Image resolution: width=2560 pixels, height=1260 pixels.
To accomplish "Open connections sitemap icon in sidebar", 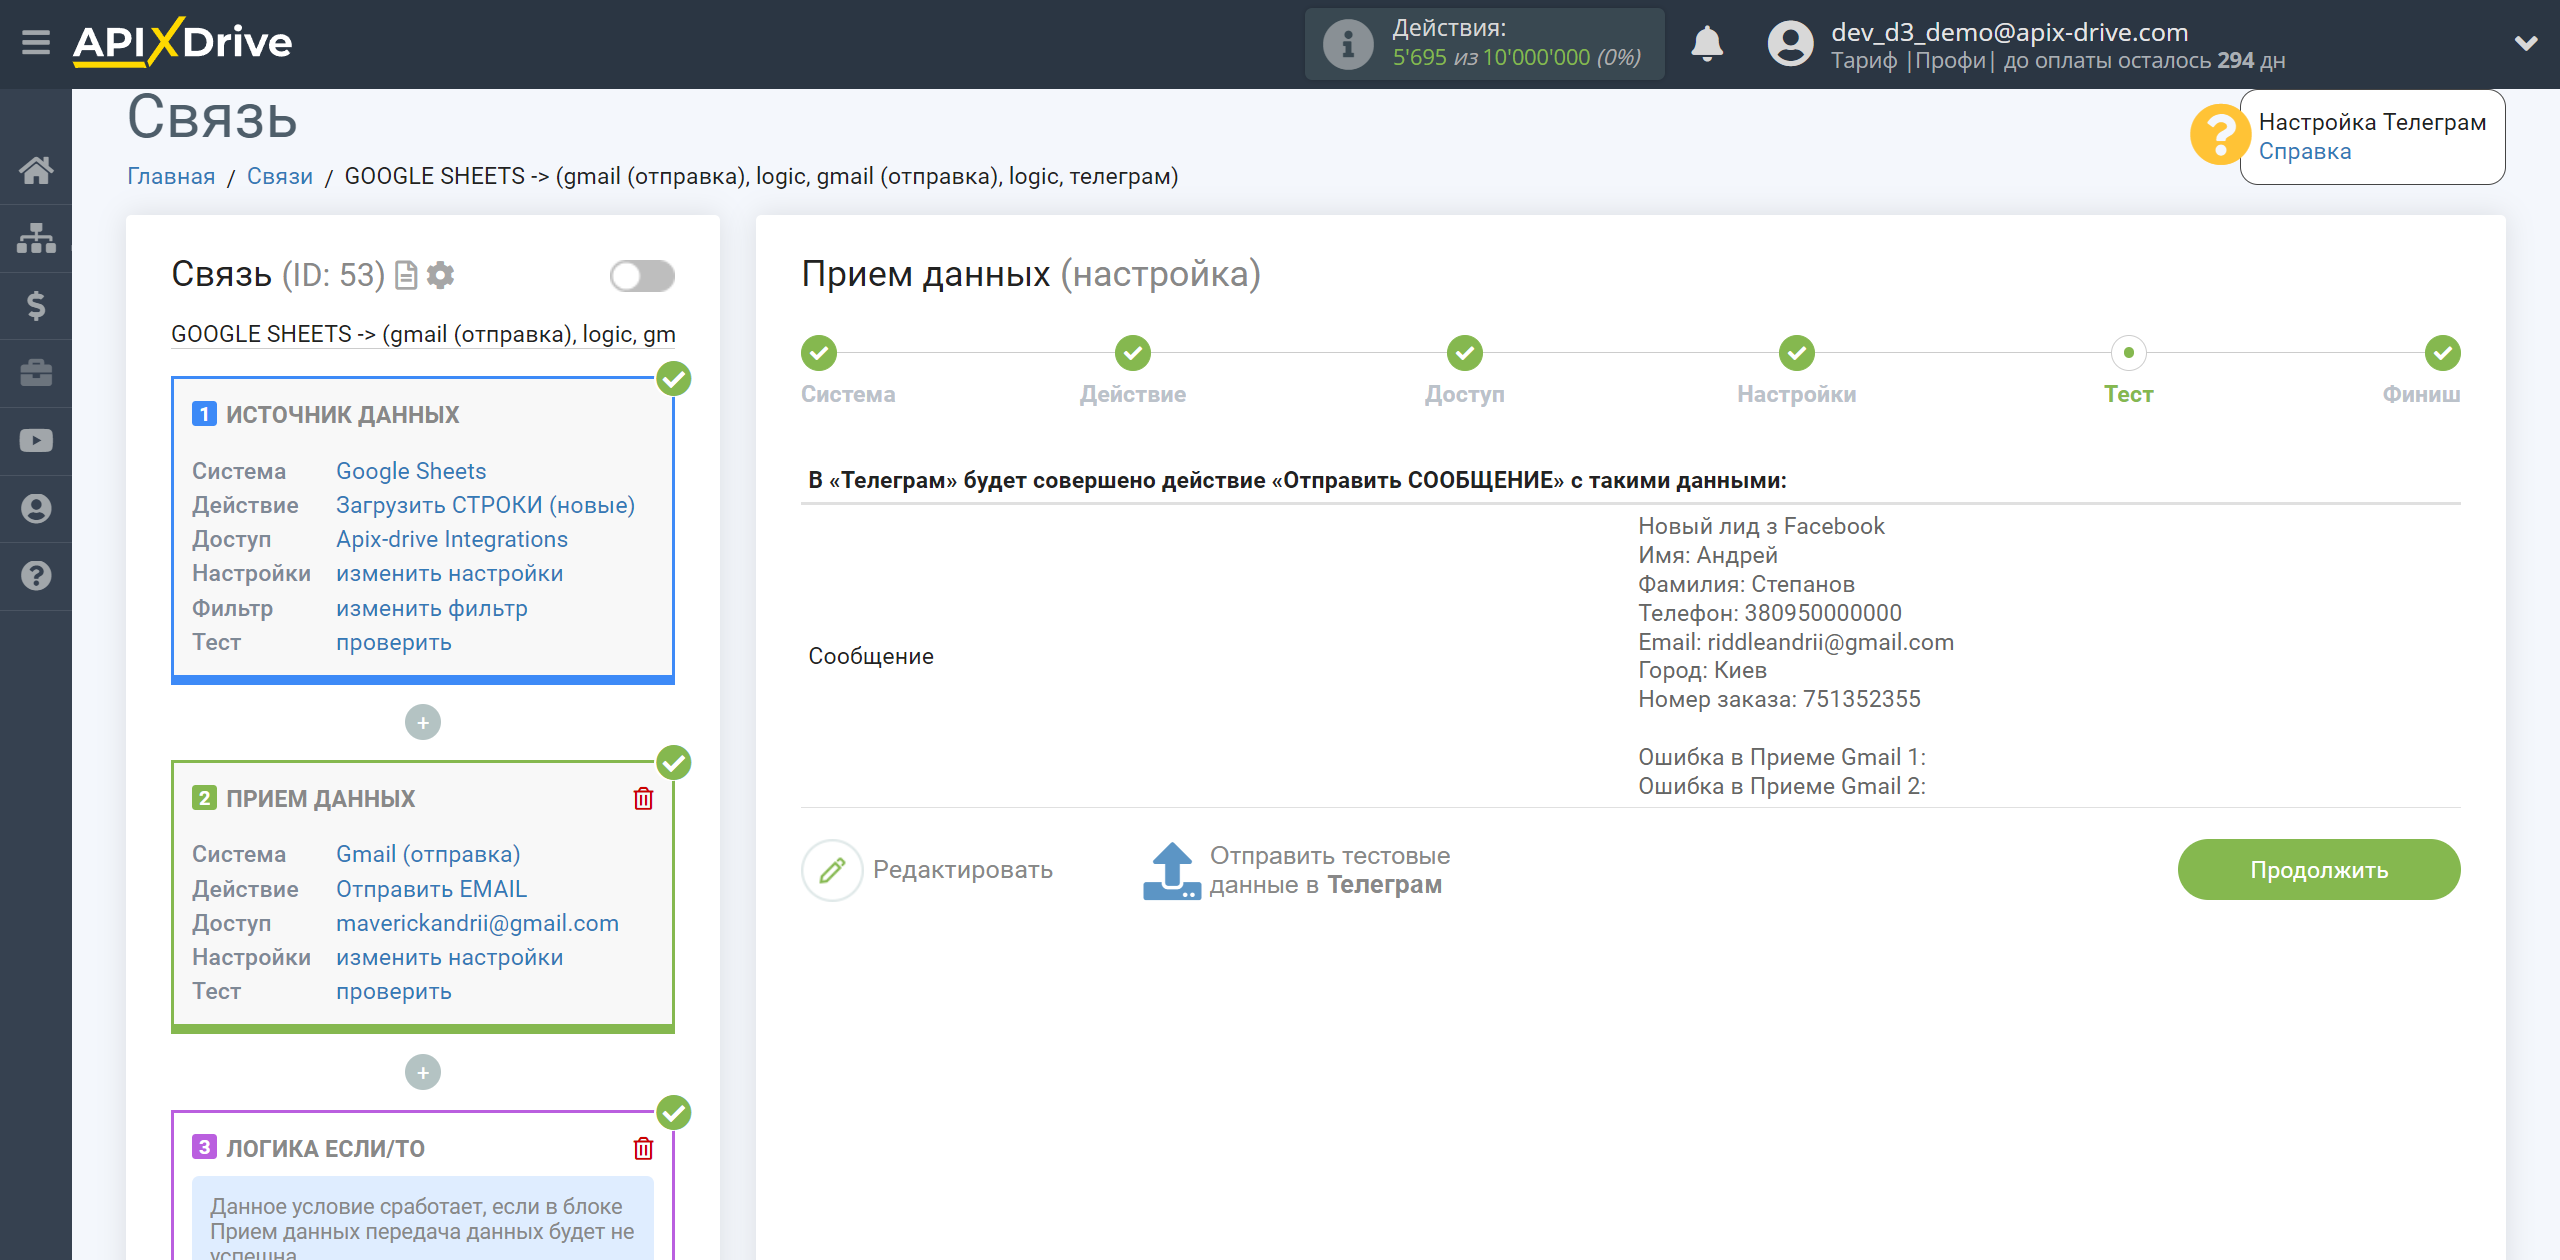I will [x=36, y=238].
